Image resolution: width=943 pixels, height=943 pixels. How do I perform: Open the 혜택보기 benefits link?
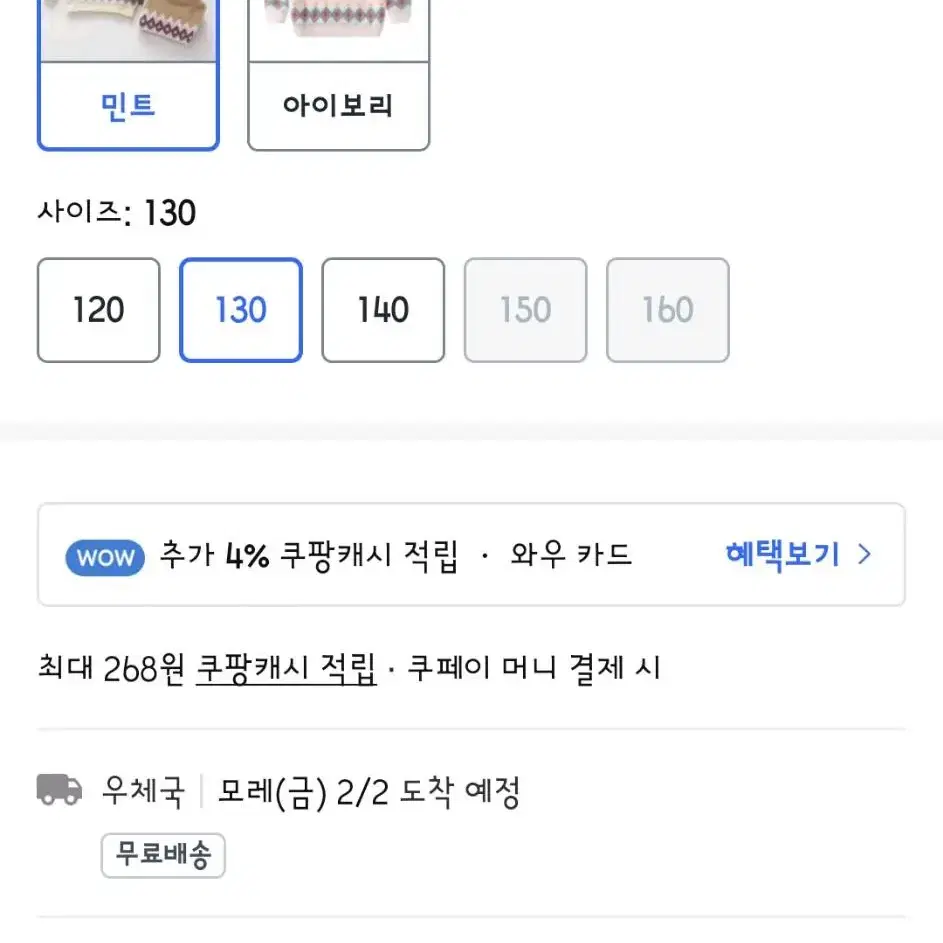point(782,554)
